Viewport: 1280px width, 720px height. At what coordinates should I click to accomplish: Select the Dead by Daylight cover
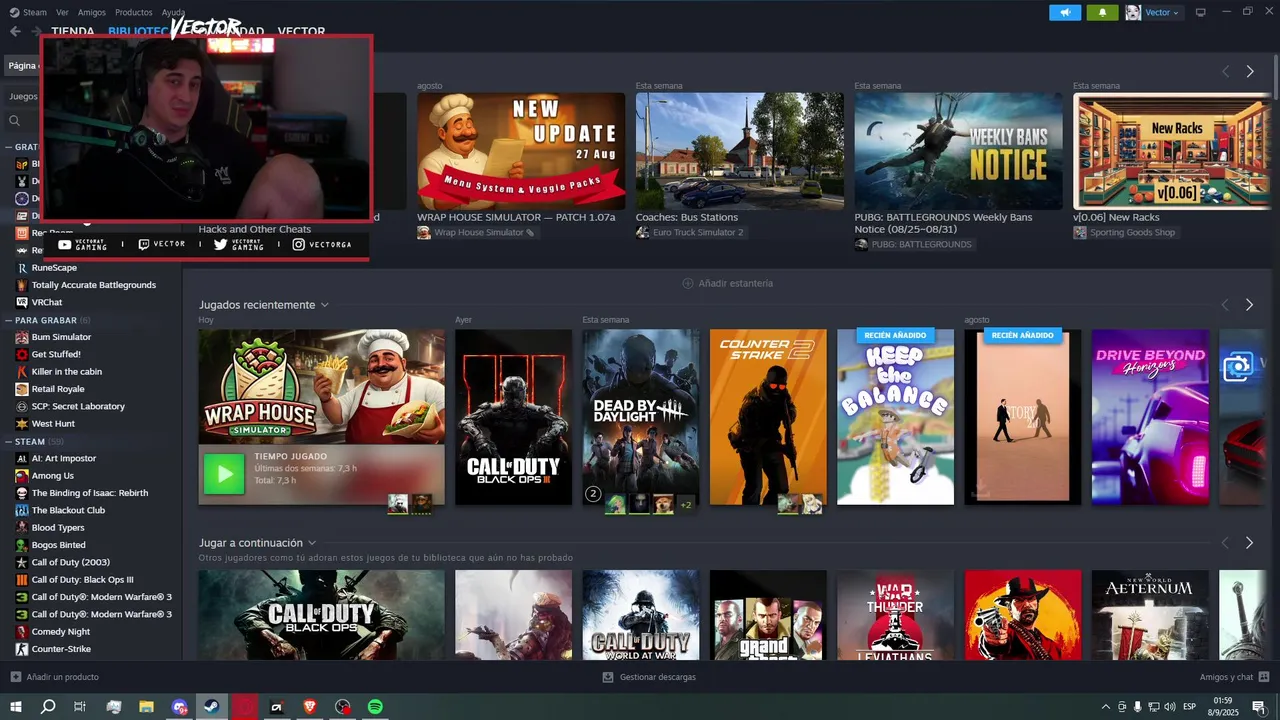point(641,417)
